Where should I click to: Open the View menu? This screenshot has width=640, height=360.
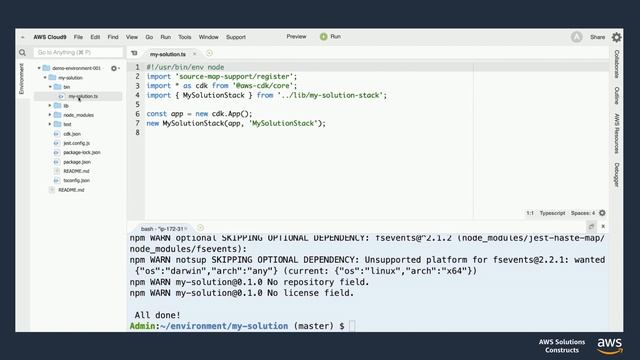click(x=132, y=37)
